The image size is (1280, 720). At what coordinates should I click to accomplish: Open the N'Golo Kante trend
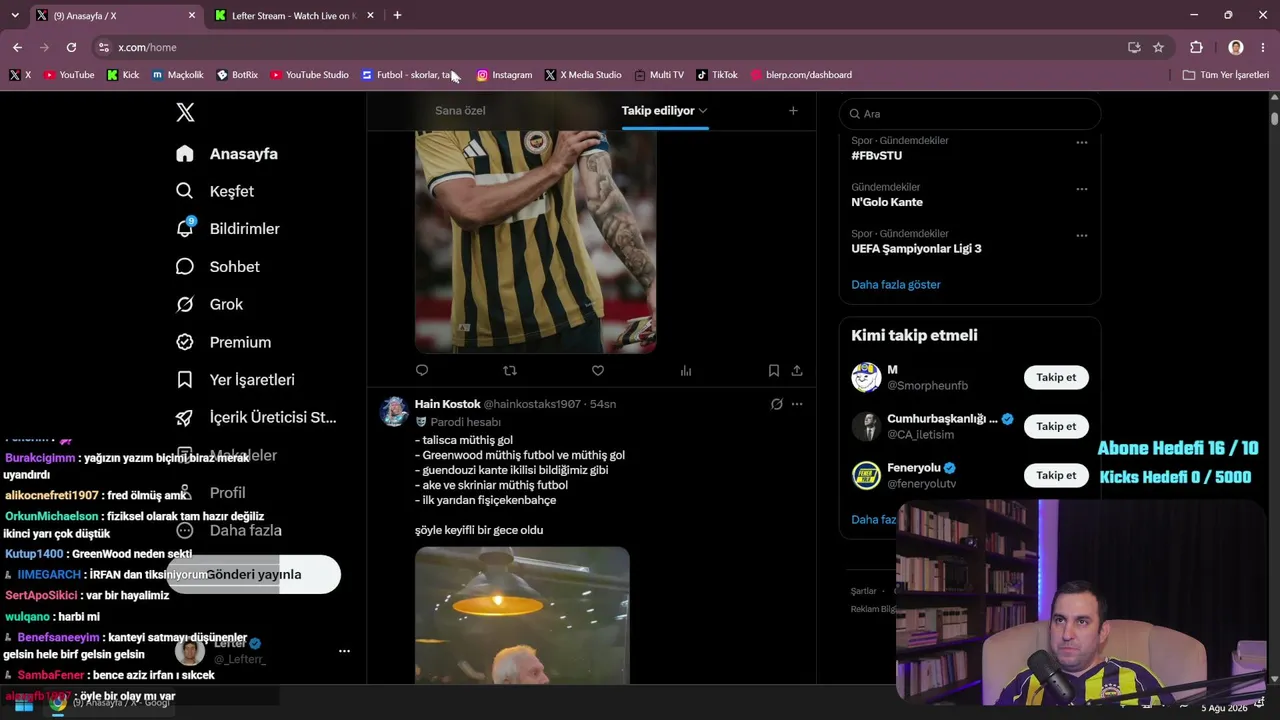(x=887, y=202)
